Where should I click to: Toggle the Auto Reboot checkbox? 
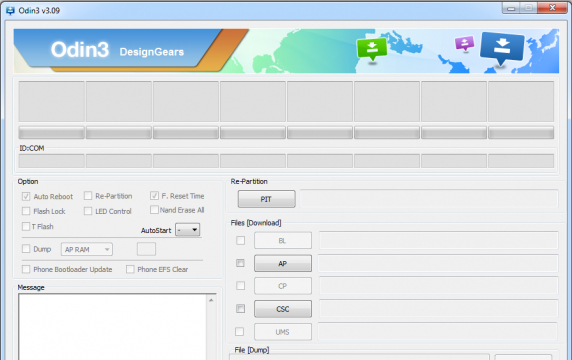coord(26,196)
